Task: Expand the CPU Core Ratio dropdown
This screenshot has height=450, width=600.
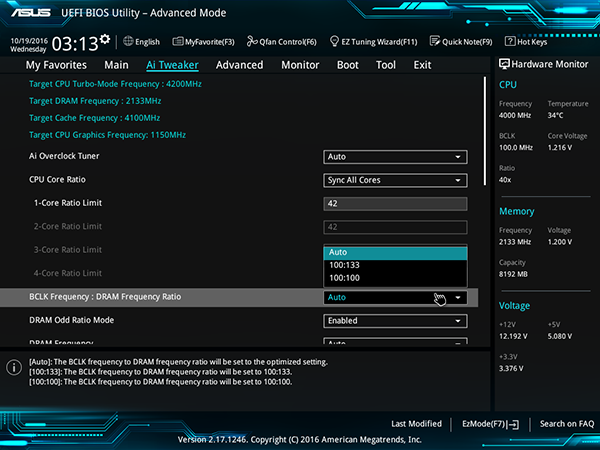Action: pyautogui.click(x=395, y=180)
